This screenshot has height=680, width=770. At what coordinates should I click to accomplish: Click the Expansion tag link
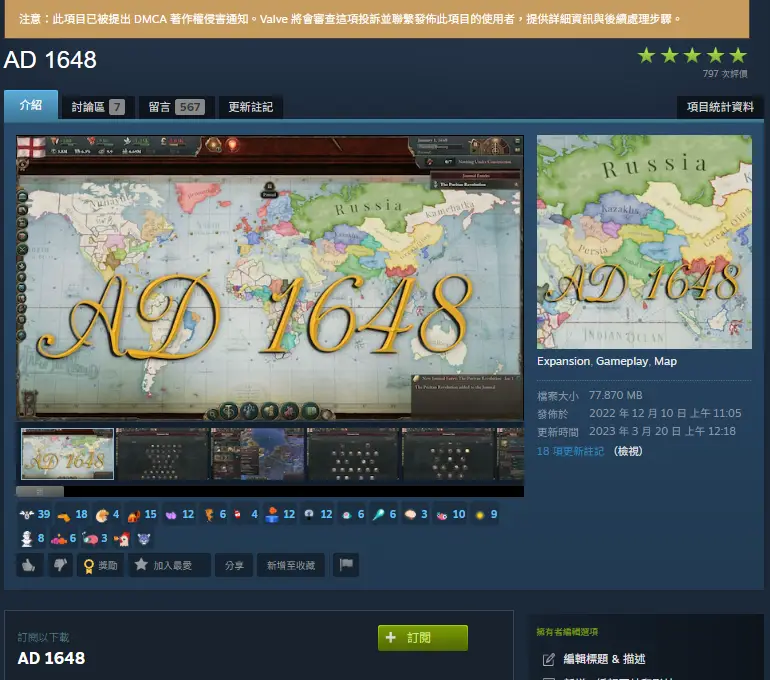pos(563,361)
